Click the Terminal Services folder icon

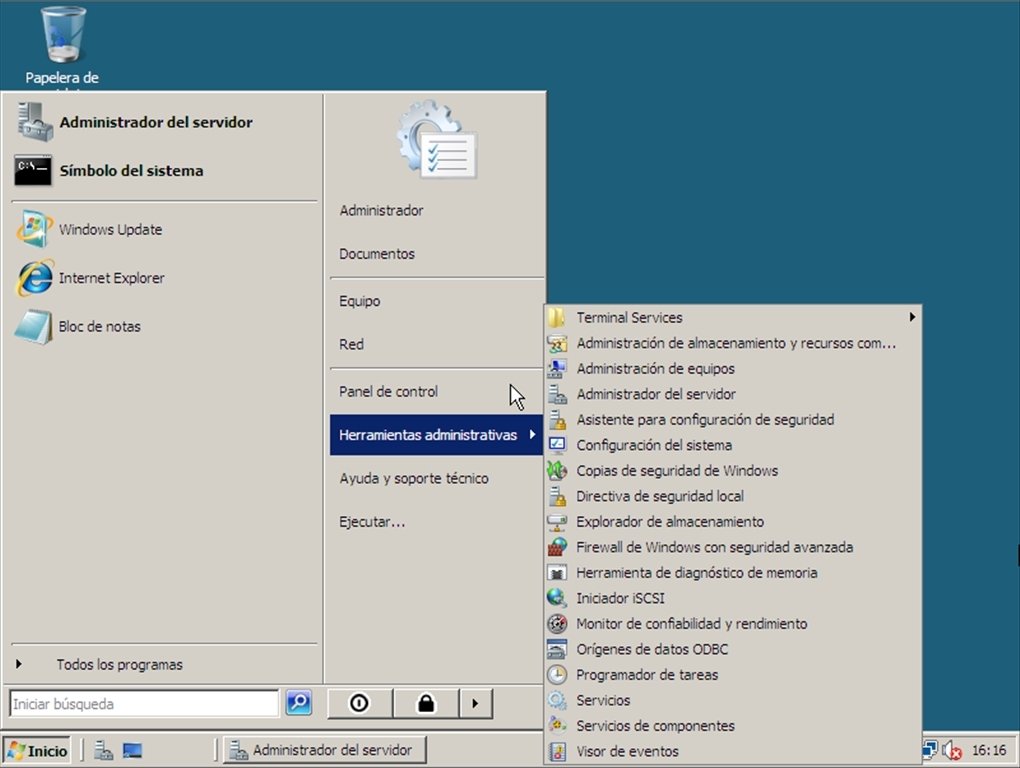pos(557,317)
